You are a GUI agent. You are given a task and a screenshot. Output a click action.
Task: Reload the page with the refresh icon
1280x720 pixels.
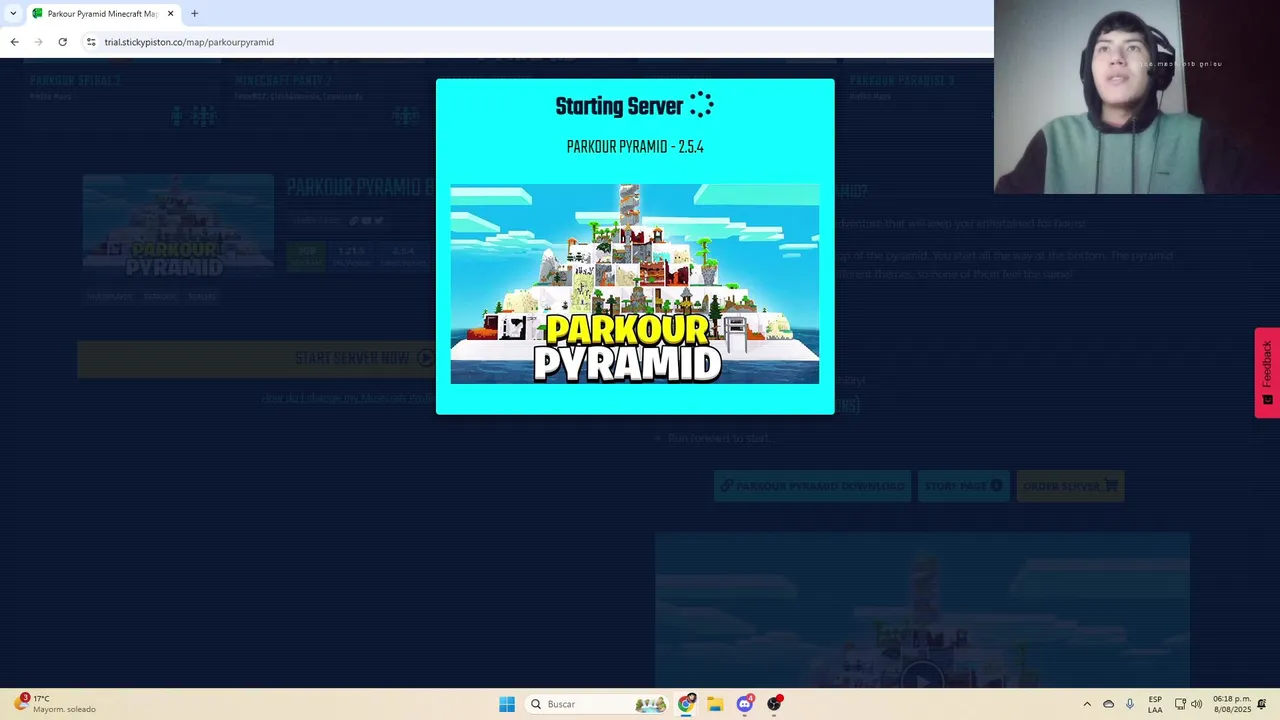62,42
